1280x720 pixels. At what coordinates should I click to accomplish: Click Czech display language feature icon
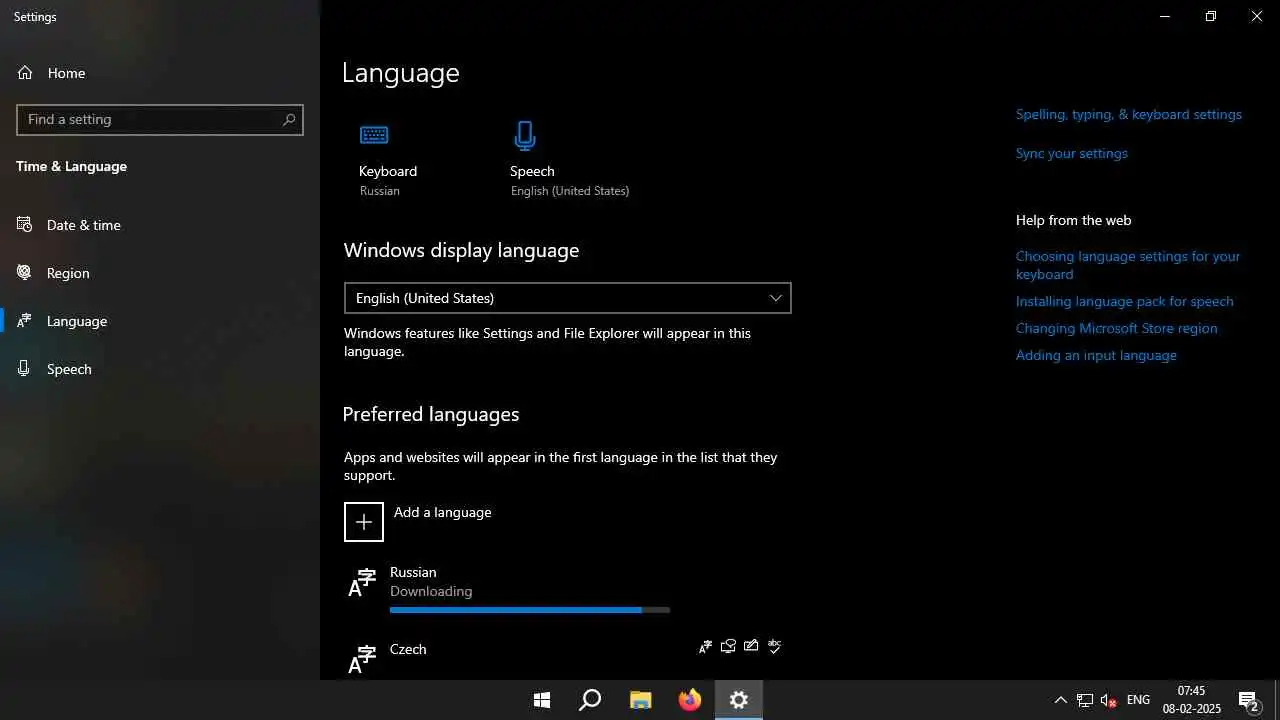click(706, 646)
